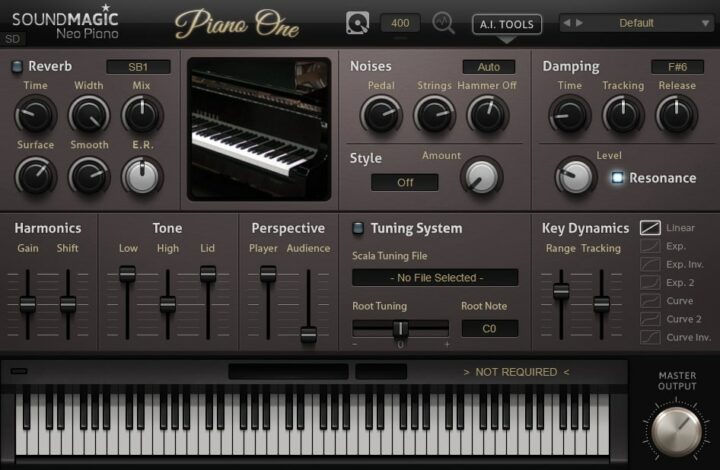
Task: Click the disk streaming icon in top bar
Action: [357, 22]
